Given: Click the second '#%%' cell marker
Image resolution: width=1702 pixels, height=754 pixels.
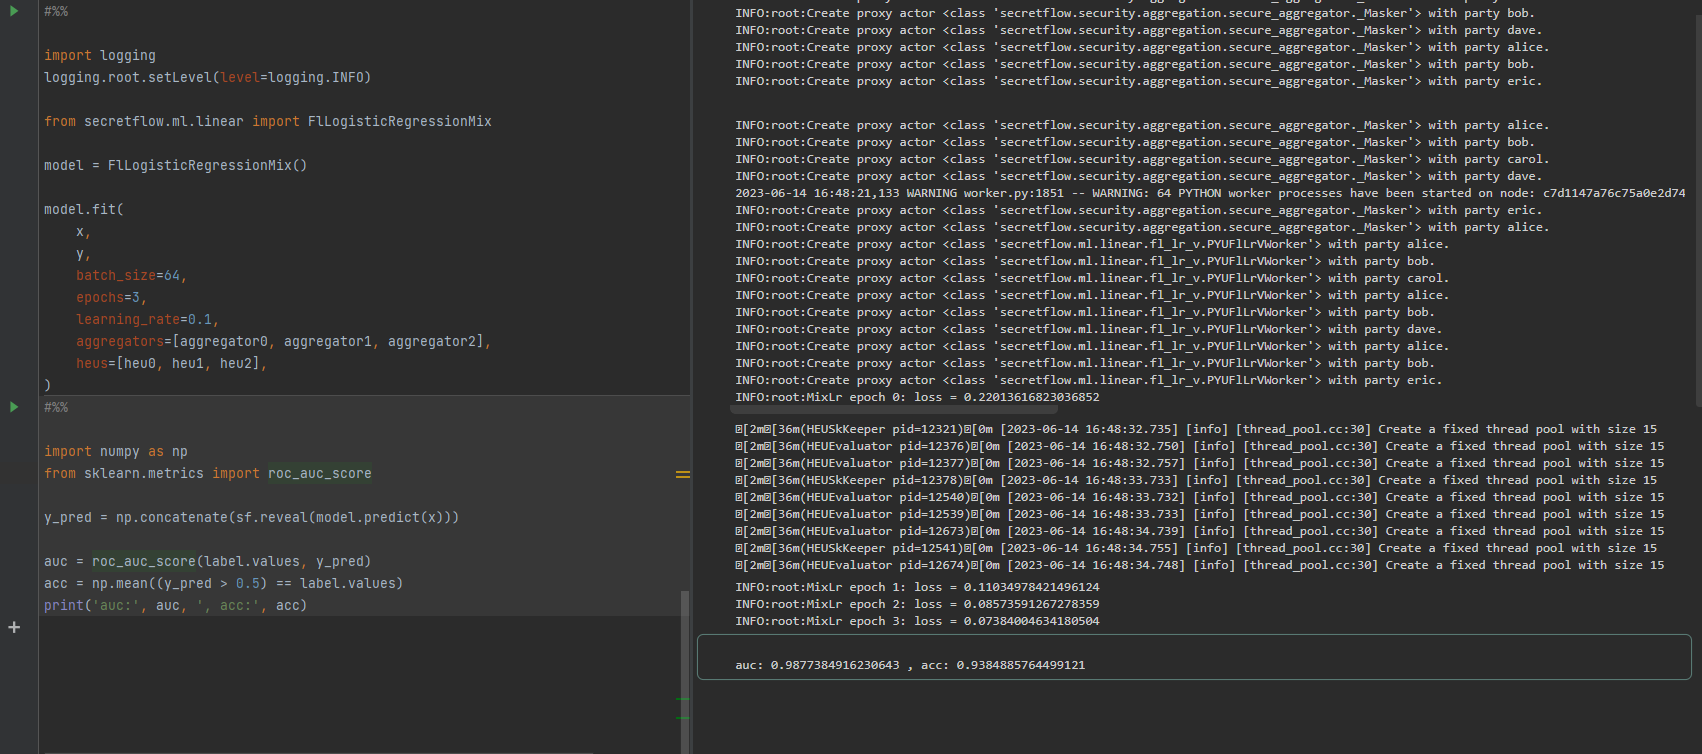Looking at the screenshot, I should coord(56,407).
